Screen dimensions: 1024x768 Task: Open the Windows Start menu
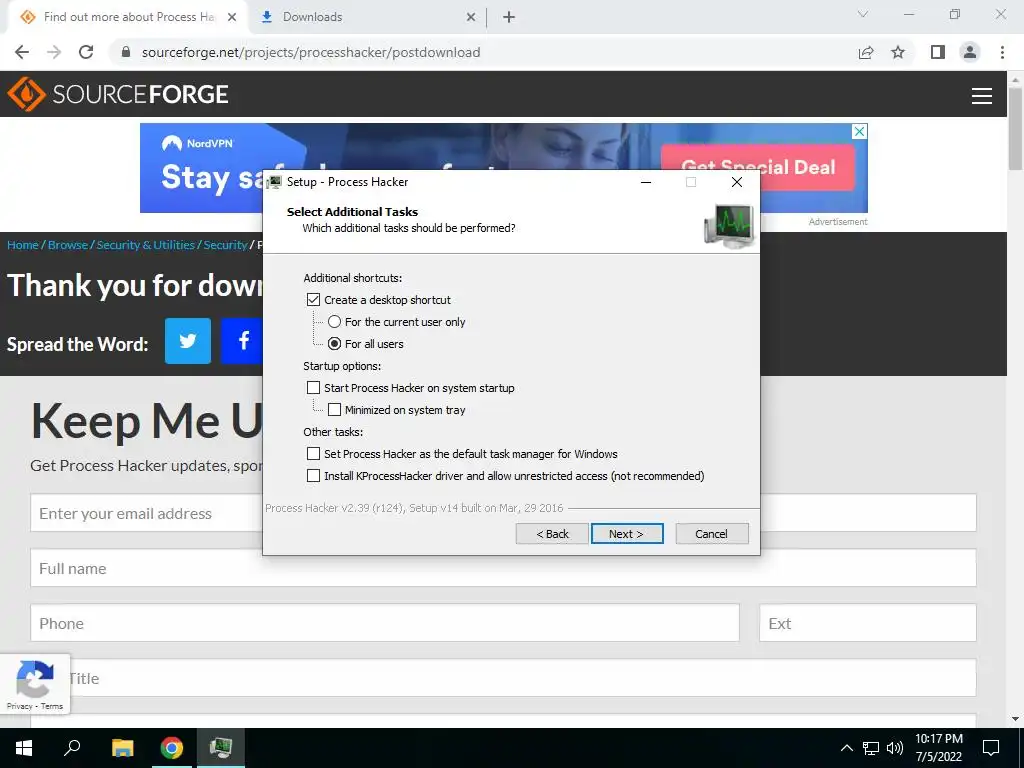click(x=24, y=748)
